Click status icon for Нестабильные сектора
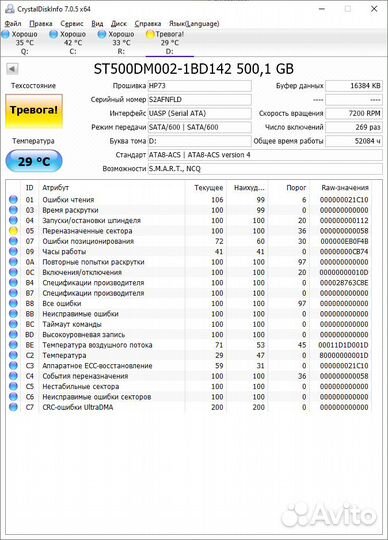Screen dimensions: 388x540 pyautogui.click(x=13, y=386)
